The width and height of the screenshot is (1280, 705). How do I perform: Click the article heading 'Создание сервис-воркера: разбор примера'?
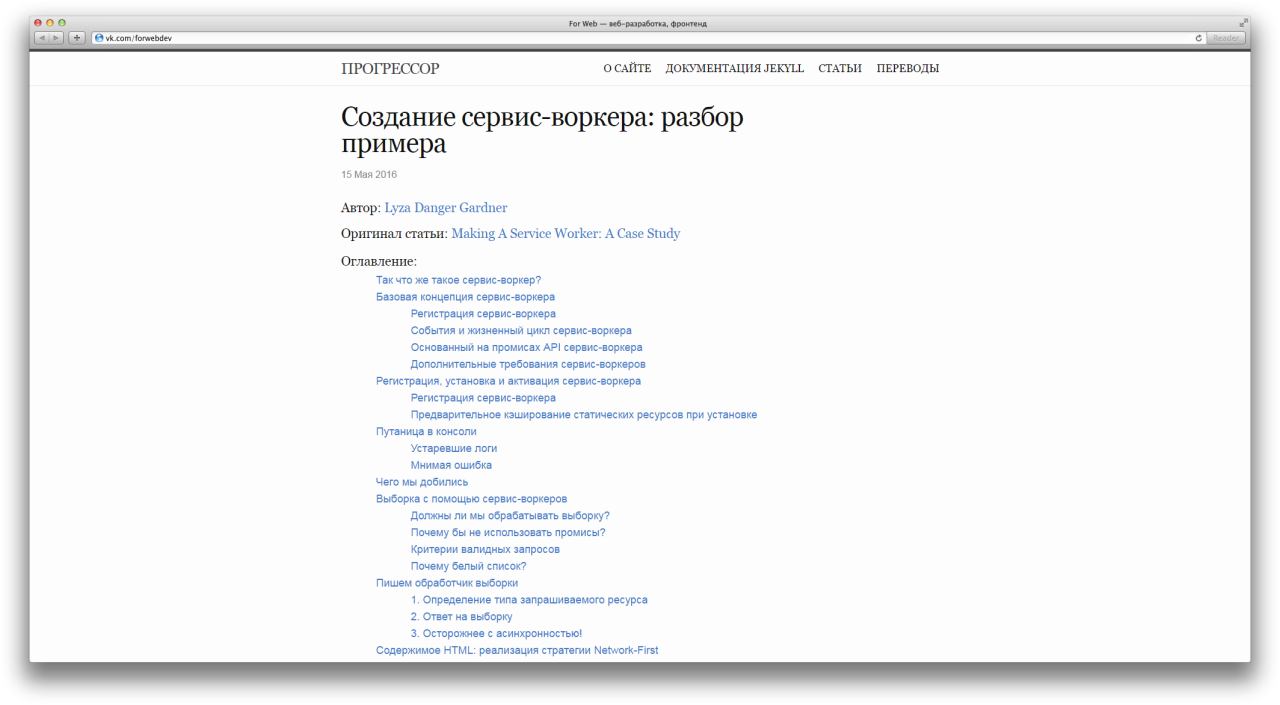click(x=542, y=131)
